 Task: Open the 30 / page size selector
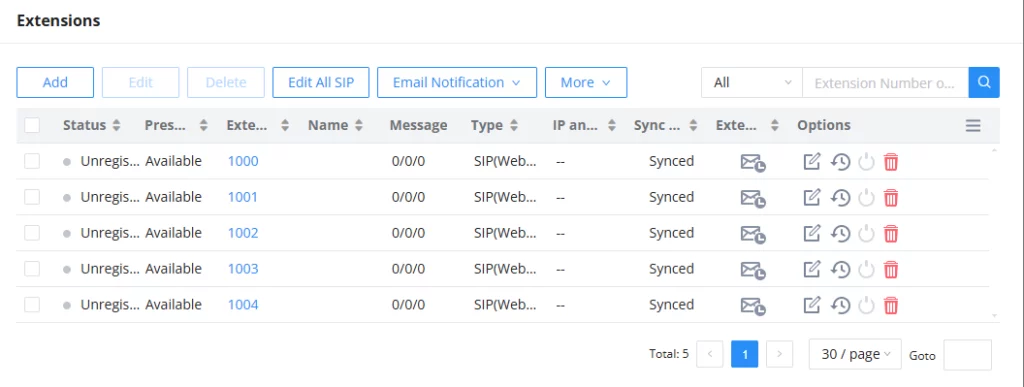tap(855, 354)
